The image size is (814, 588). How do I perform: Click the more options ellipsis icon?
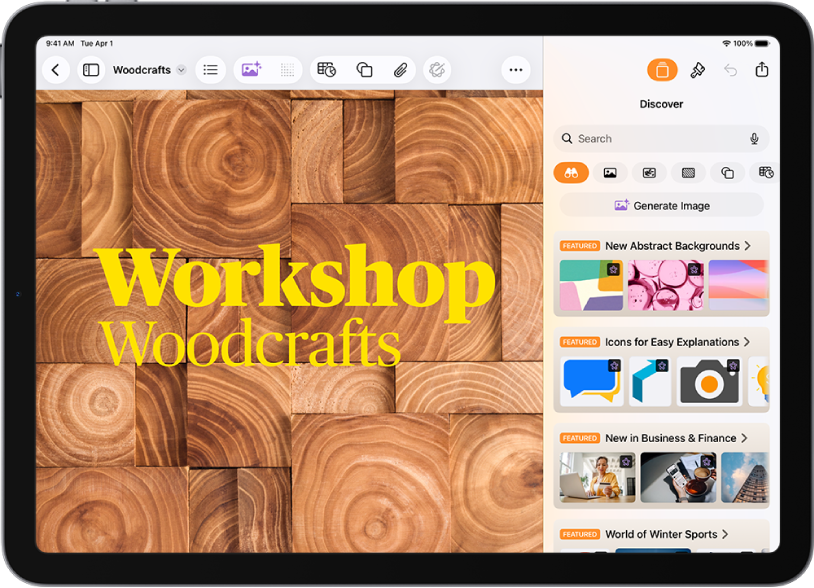[x=515, y=70]
